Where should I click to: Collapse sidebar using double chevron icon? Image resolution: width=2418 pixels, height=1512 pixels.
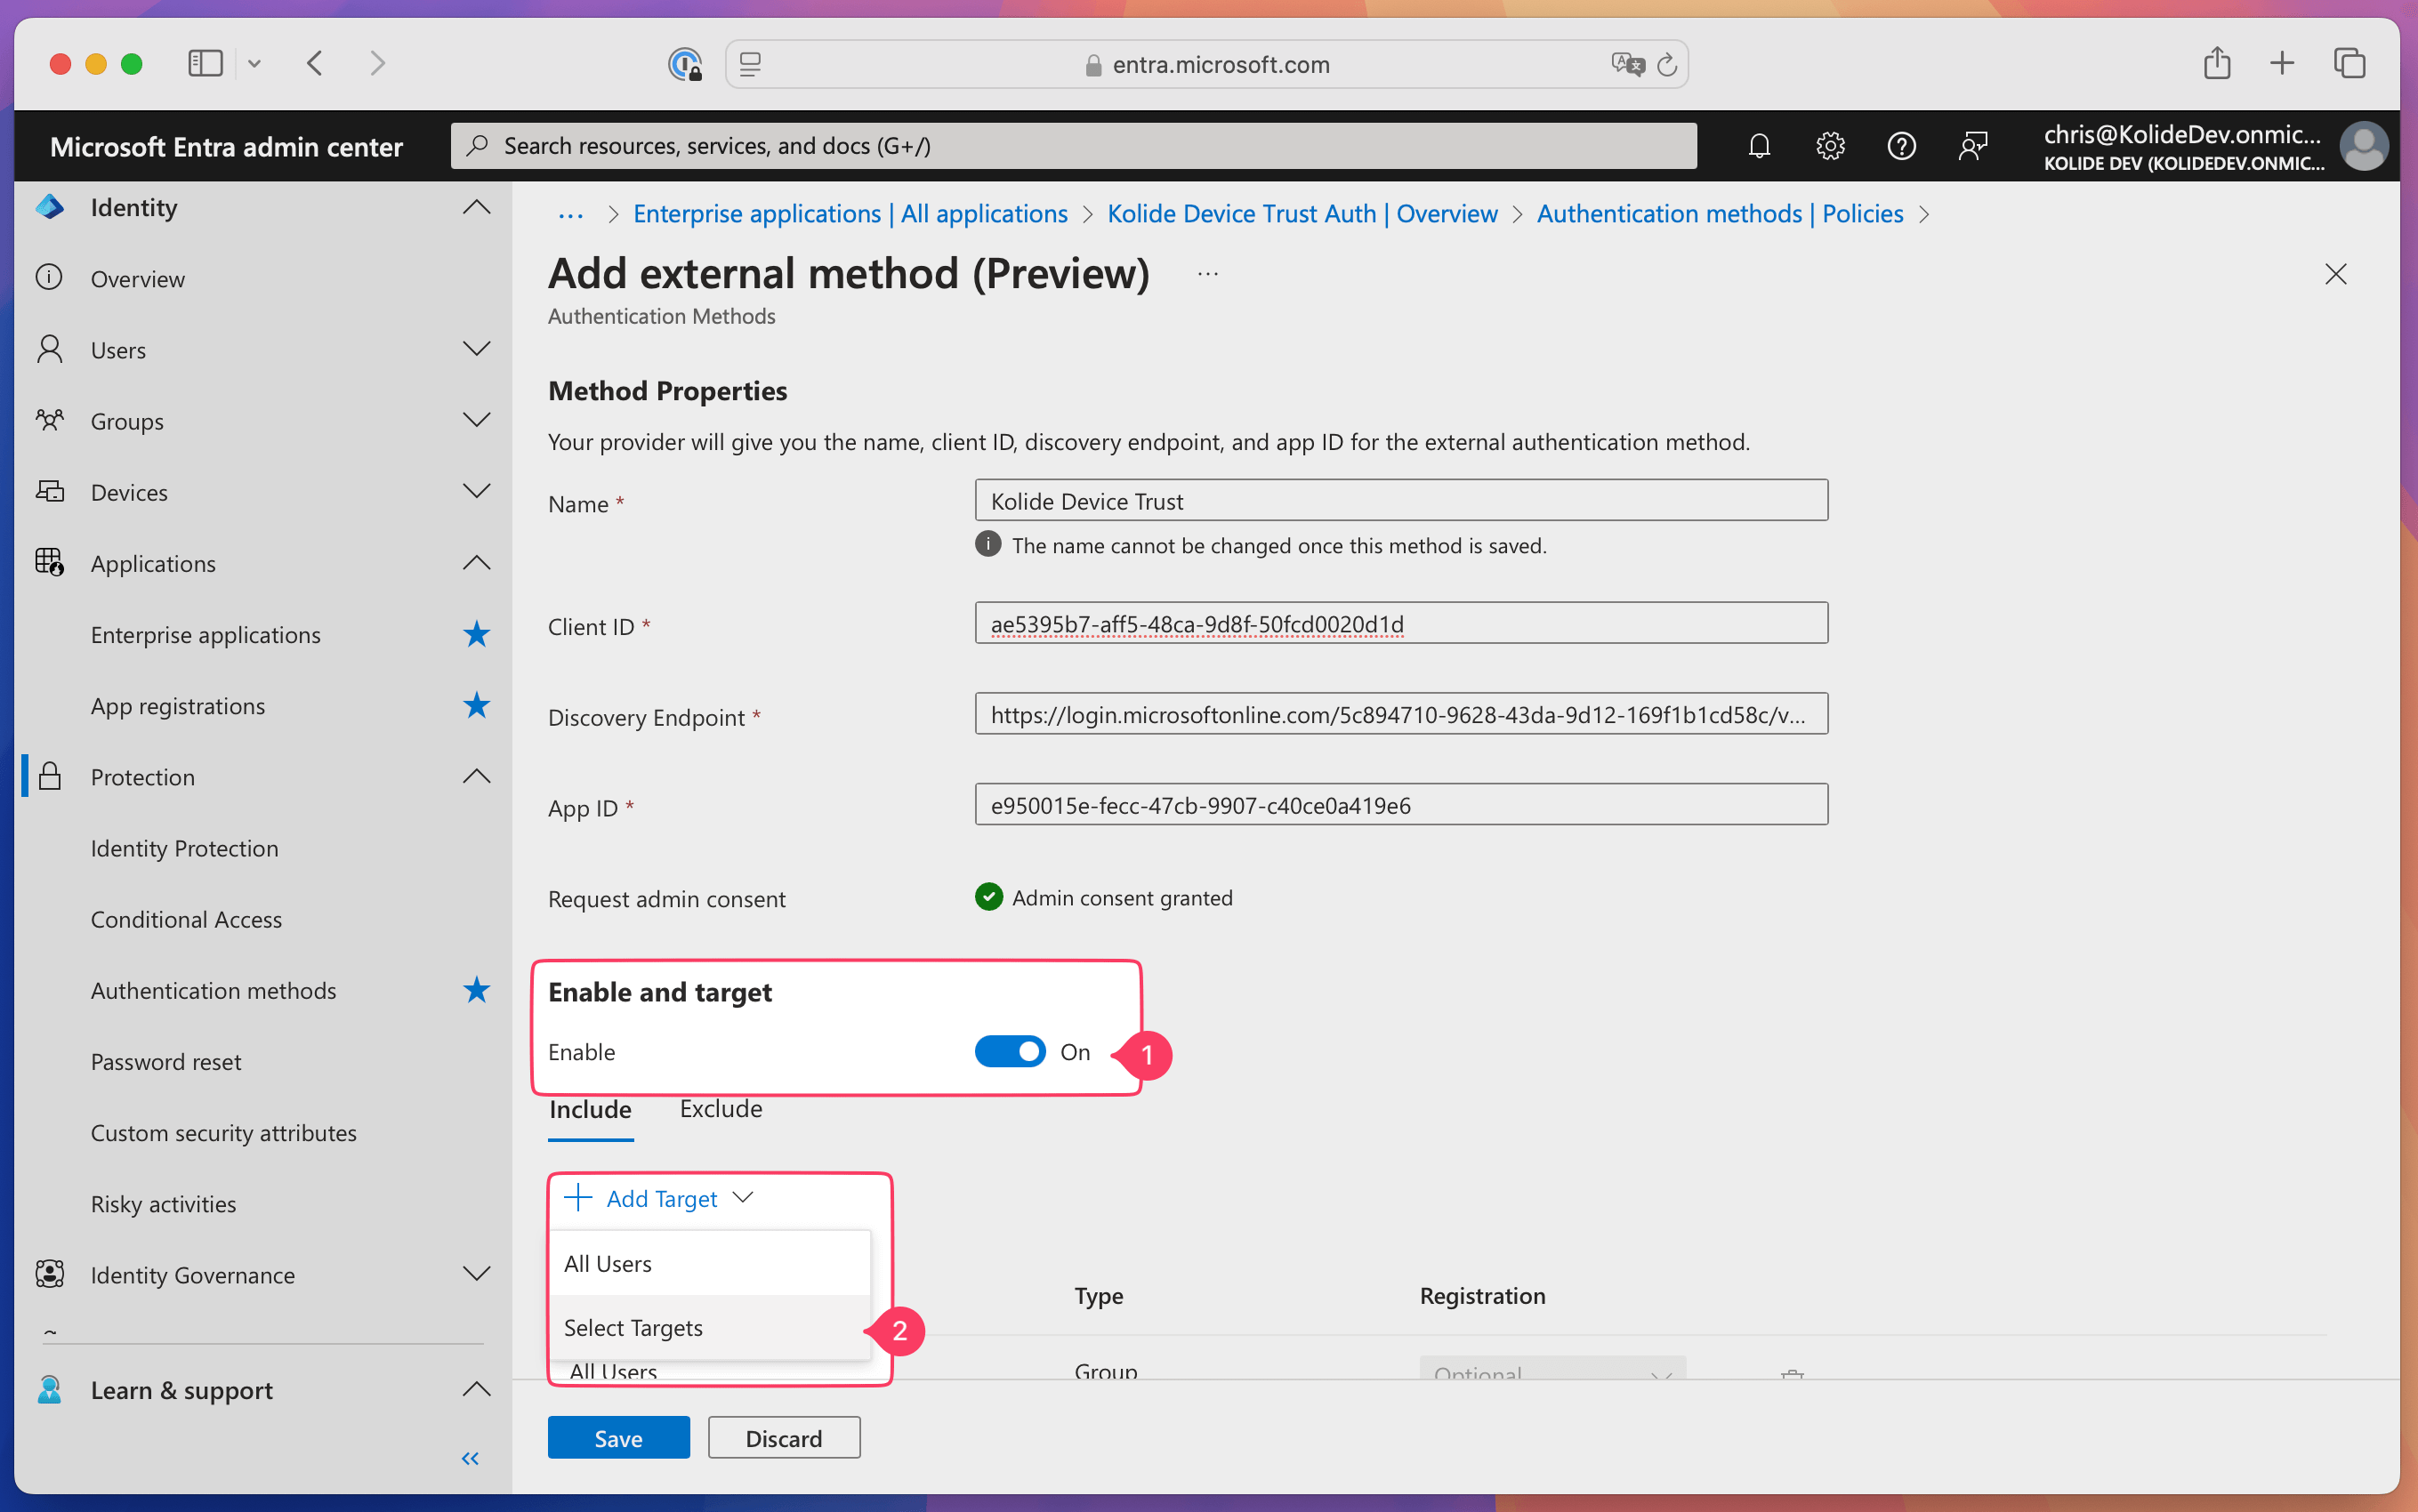click(470, 1458)
